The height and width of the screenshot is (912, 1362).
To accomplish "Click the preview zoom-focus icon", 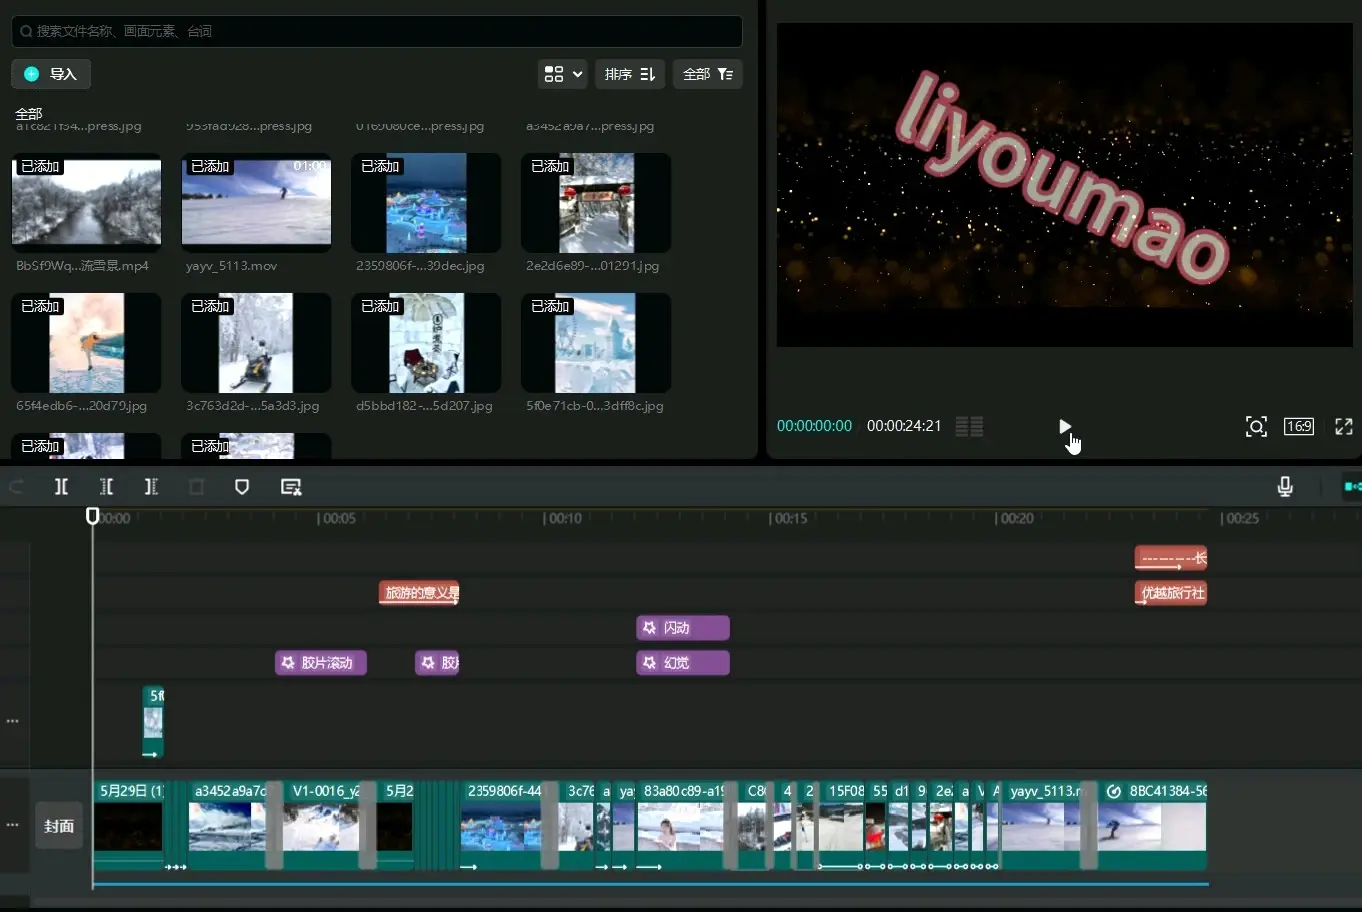I will tap(1256, 427).
